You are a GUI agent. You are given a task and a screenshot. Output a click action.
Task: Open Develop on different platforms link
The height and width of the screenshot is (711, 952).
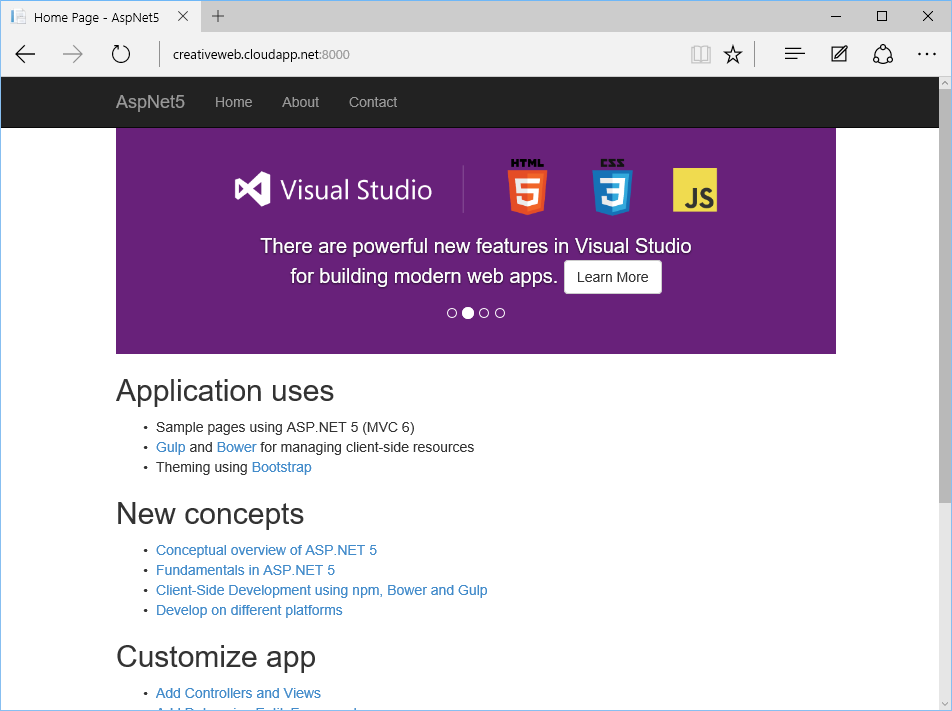coord(249,610)
